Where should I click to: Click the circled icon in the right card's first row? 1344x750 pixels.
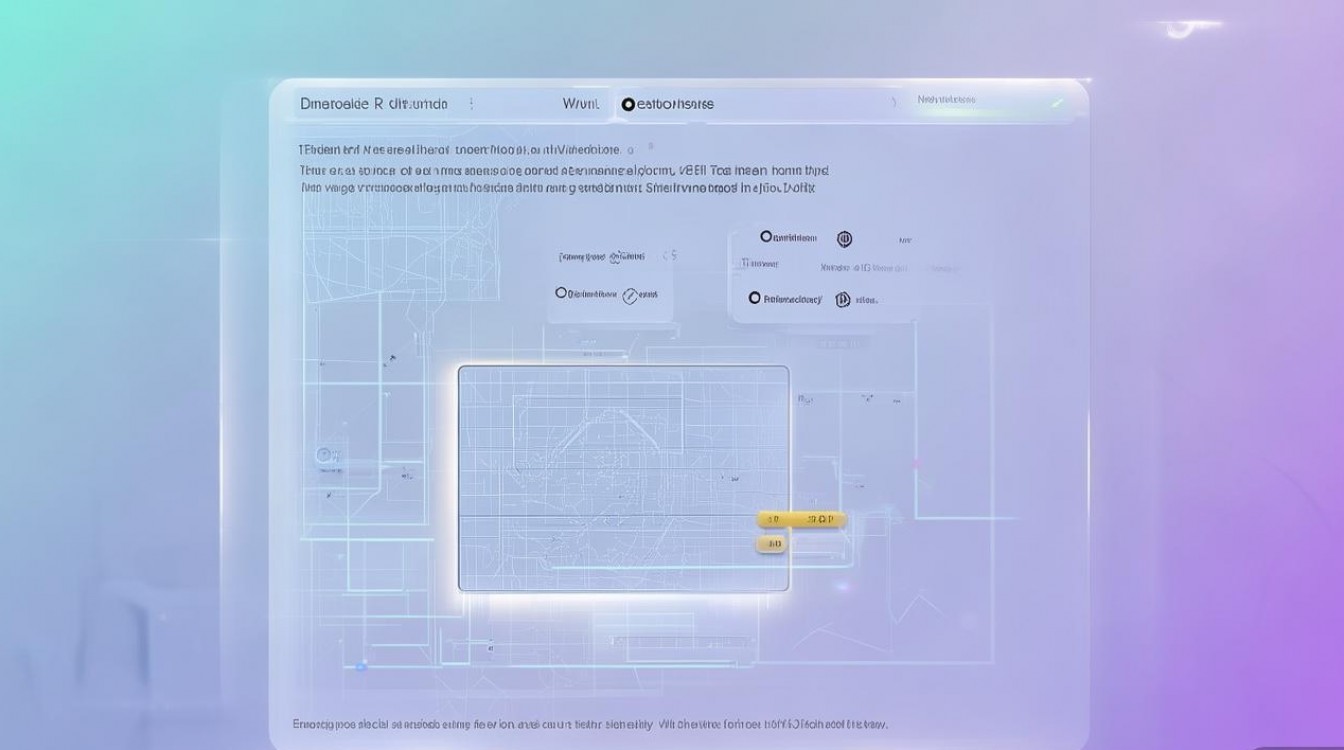(844, 238)
